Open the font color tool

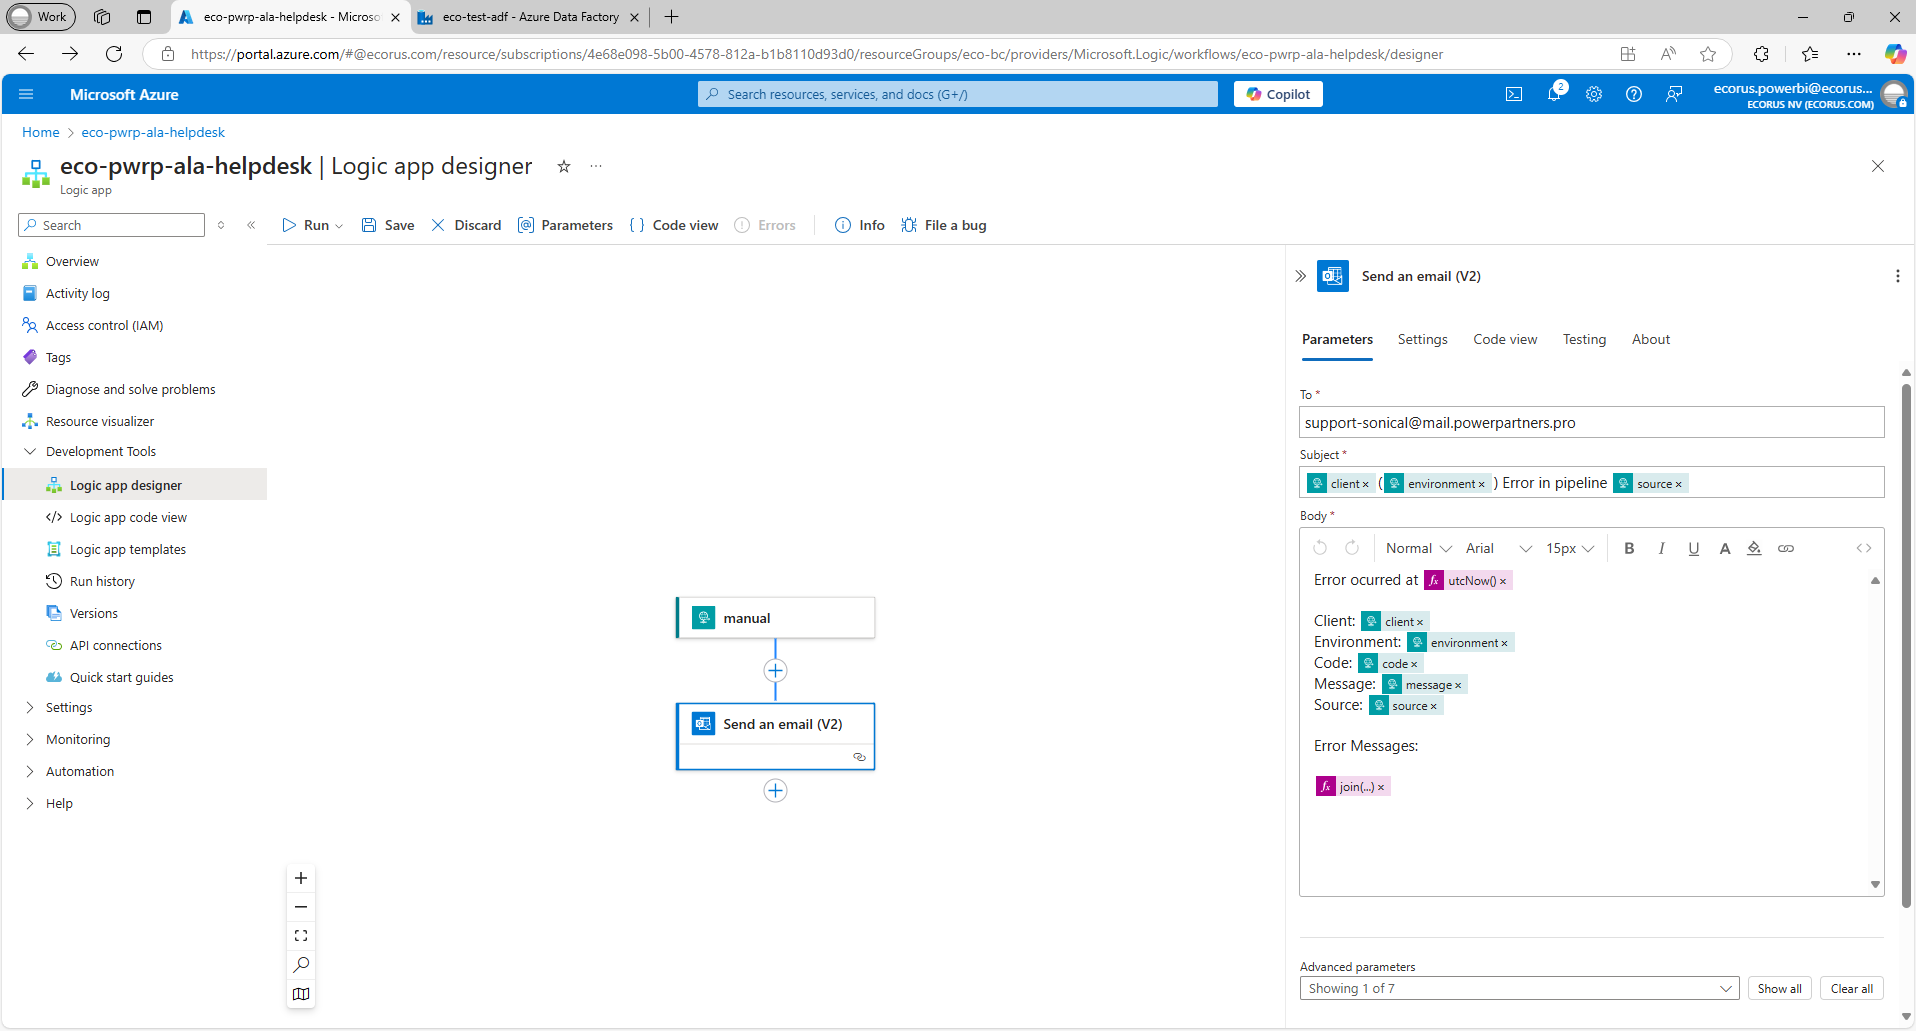[1724, 548]
